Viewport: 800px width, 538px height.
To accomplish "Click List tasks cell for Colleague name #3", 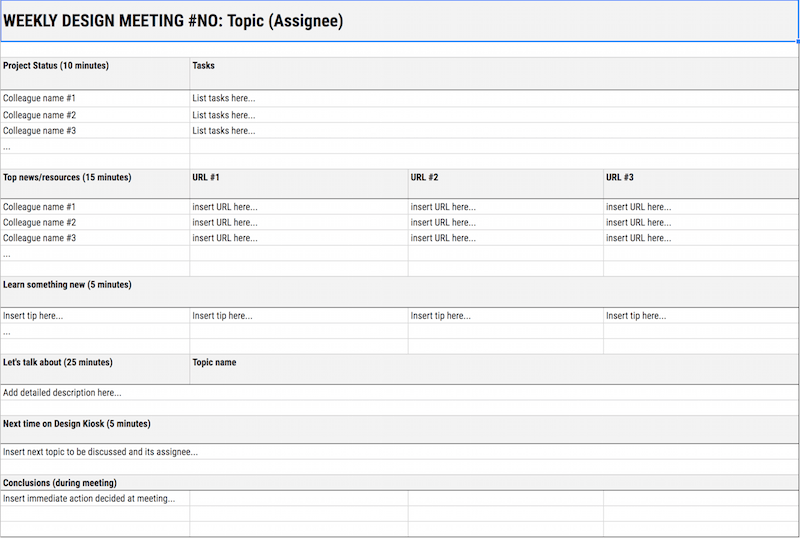I will (224, 131).
